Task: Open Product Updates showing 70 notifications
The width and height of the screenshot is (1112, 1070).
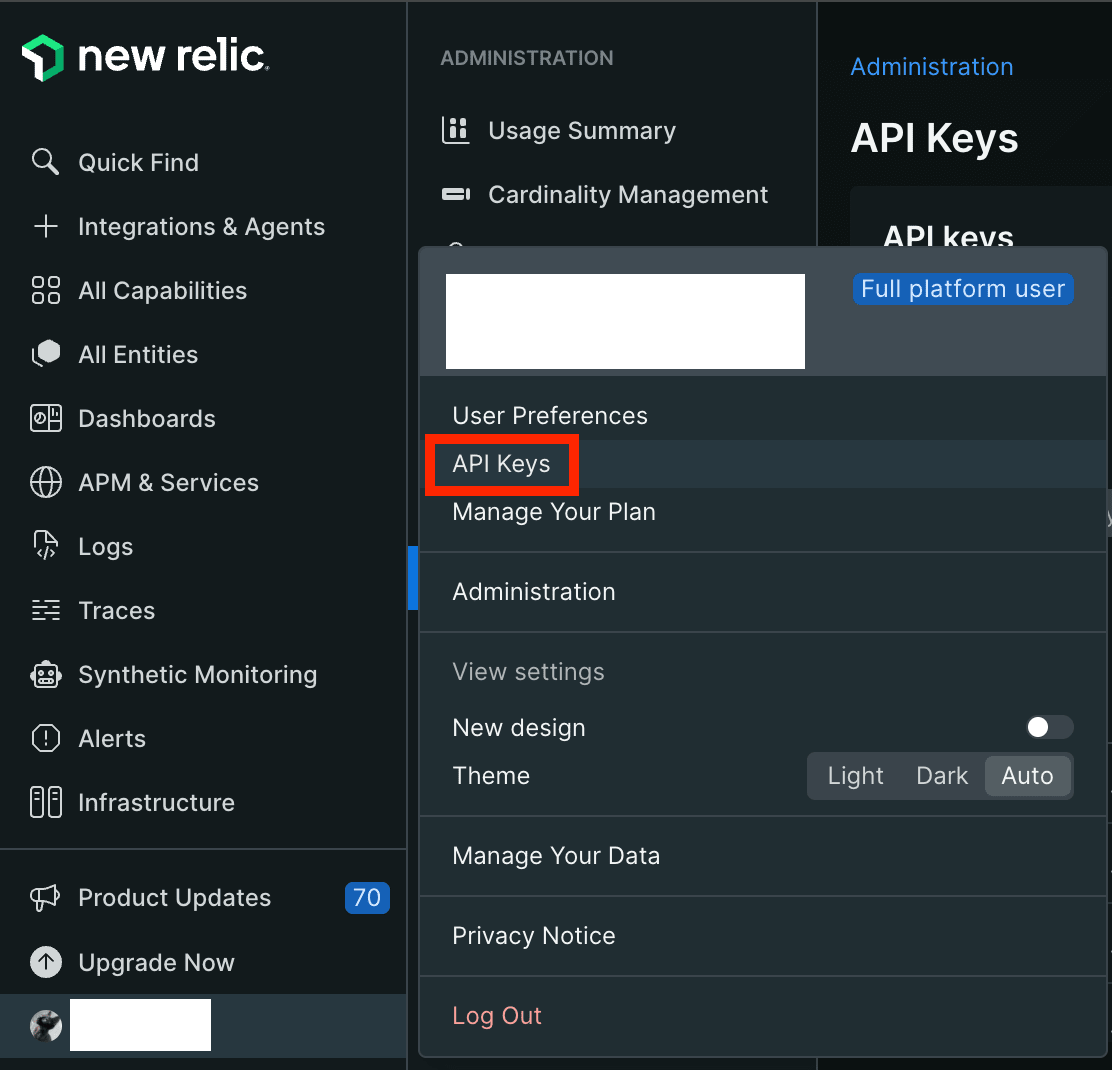Action: [x=174, y=898]
